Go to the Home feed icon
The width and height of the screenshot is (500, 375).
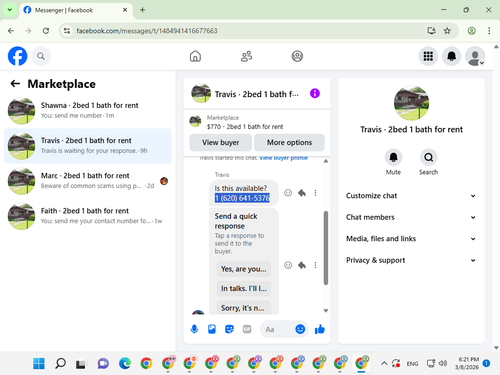pyautogui.click(x=195, y=56)
